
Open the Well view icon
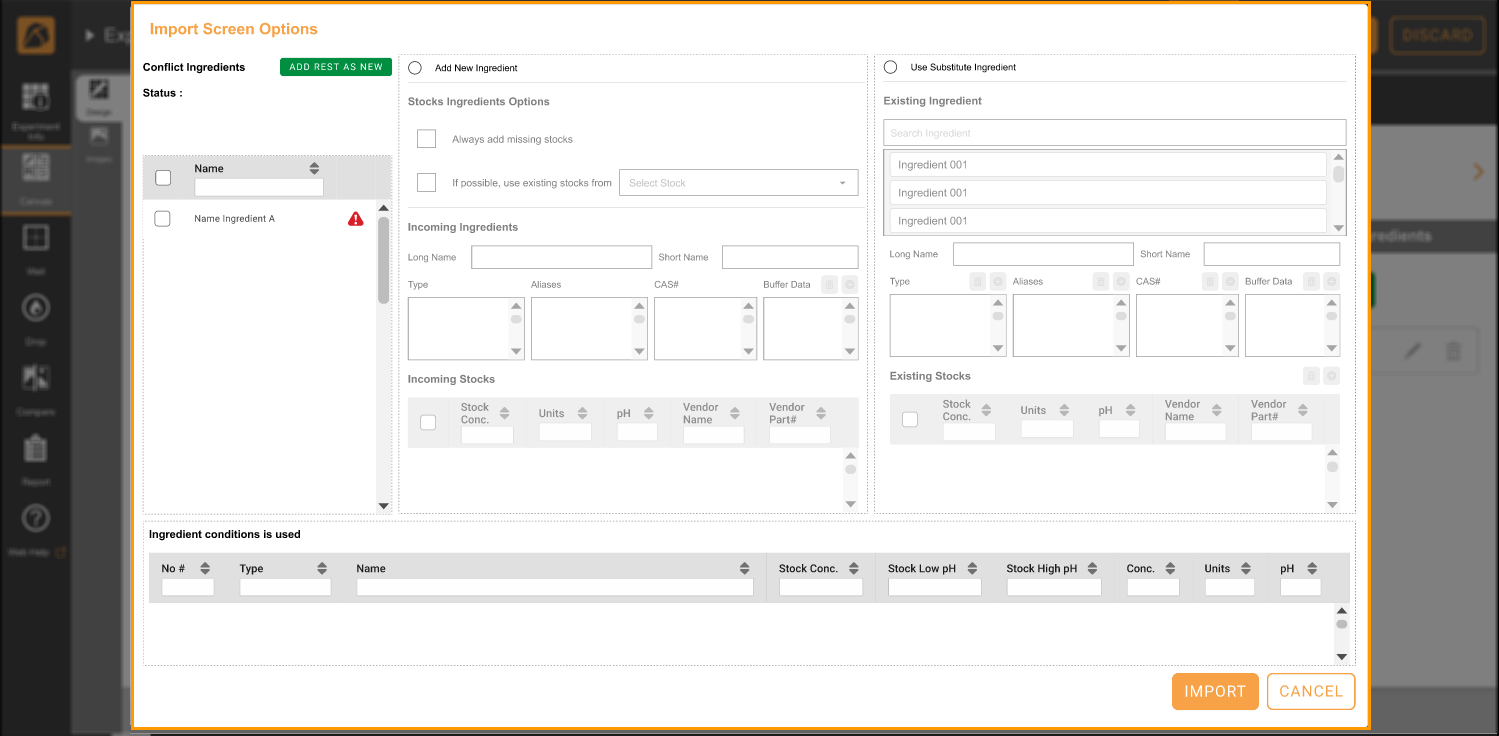point(36,237)
